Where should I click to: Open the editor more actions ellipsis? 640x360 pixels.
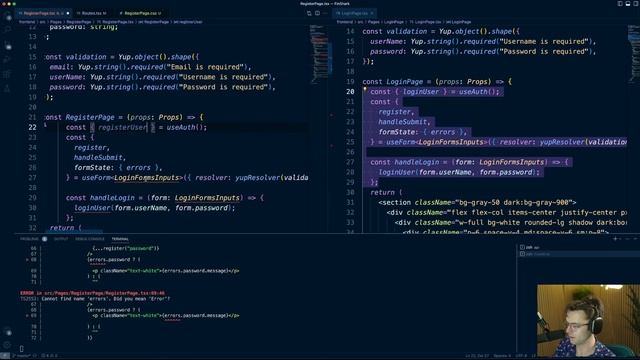[325, 13]
